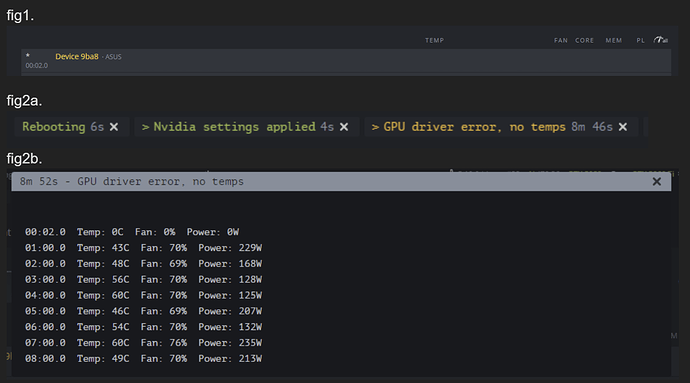Select the 01:00.0 Temp: 43C log line
This screenshot has width=690, height=383.
click(143, 248)
